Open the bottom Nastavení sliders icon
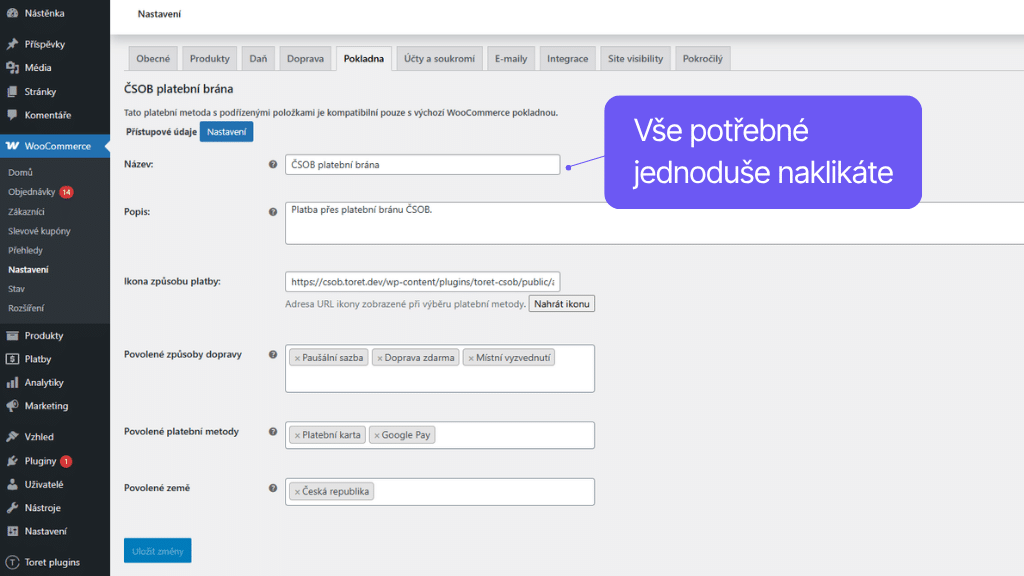The image size is (1024, 576). pos(12,531)
